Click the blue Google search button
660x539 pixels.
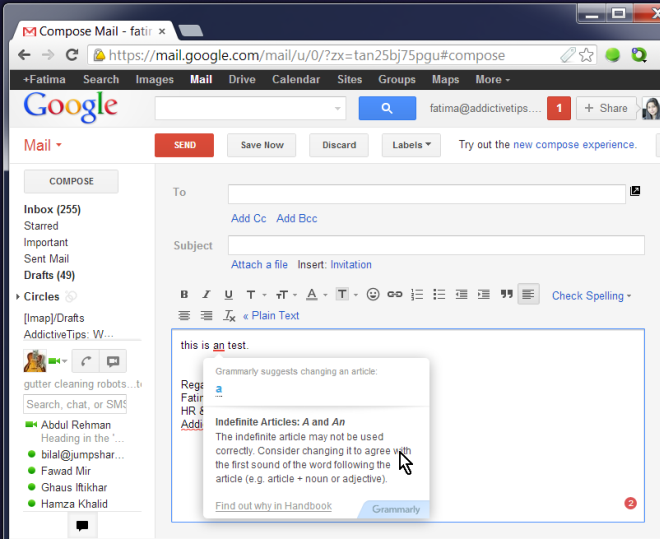coord(387,108)
